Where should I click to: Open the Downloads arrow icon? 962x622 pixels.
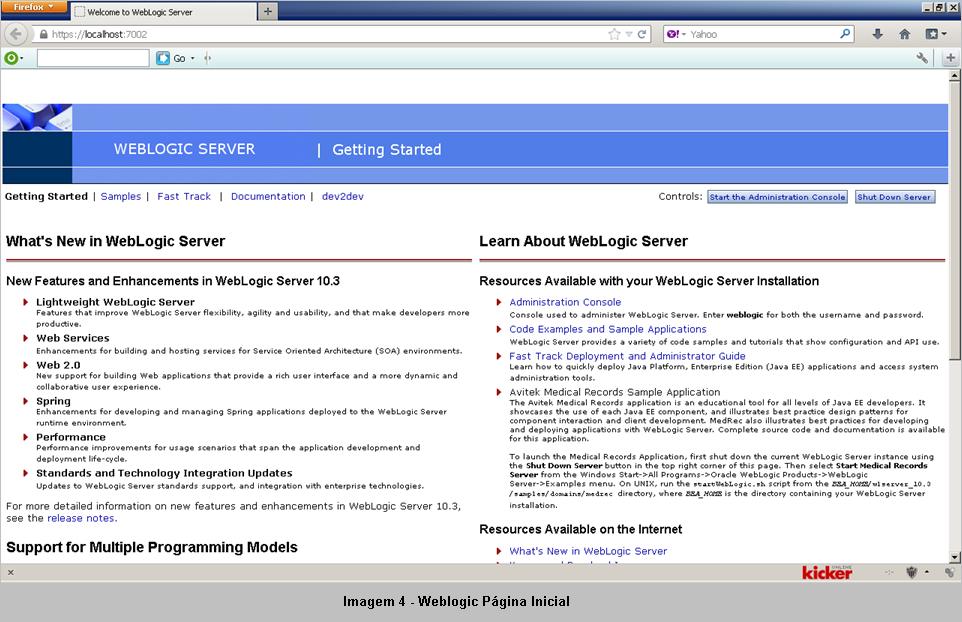[877, 34]
